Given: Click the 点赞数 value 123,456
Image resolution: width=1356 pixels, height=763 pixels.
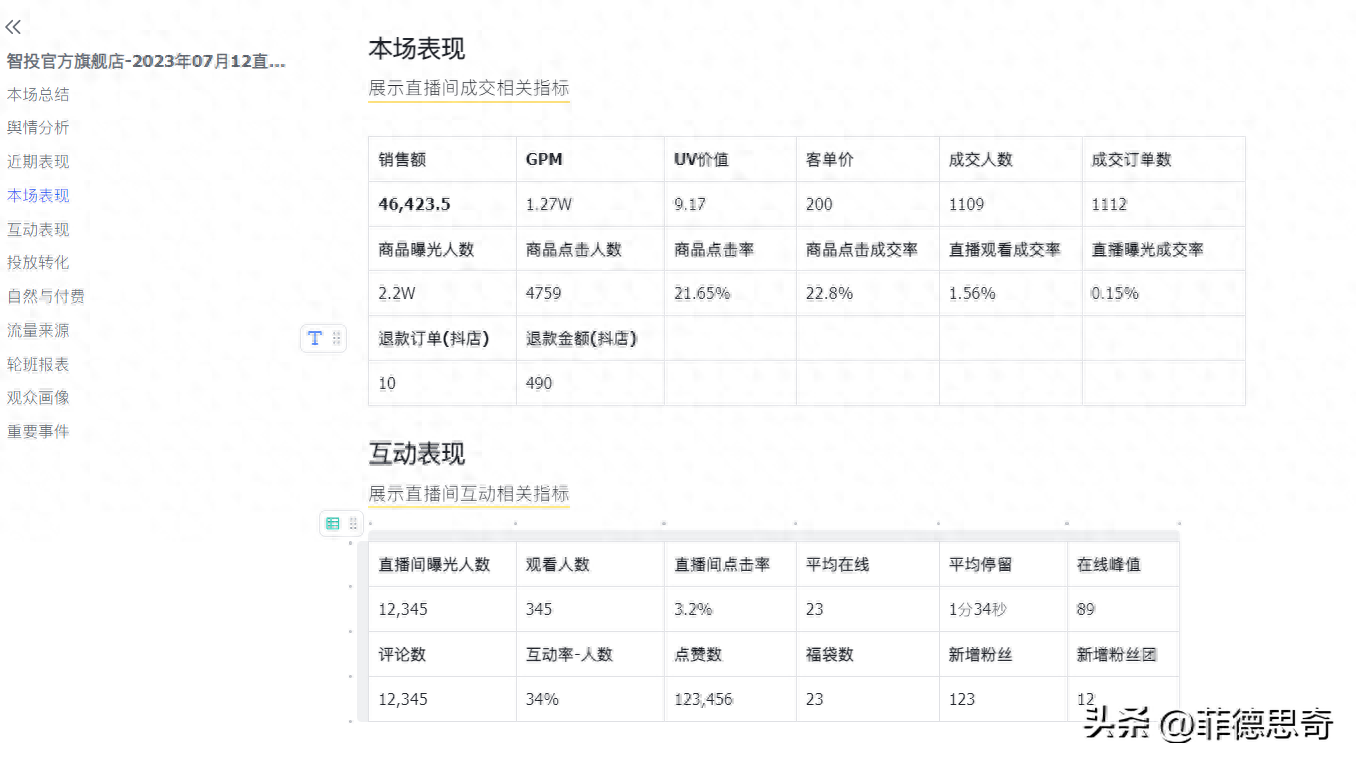Looking at the screenshot, I should (x=703, y=699).
